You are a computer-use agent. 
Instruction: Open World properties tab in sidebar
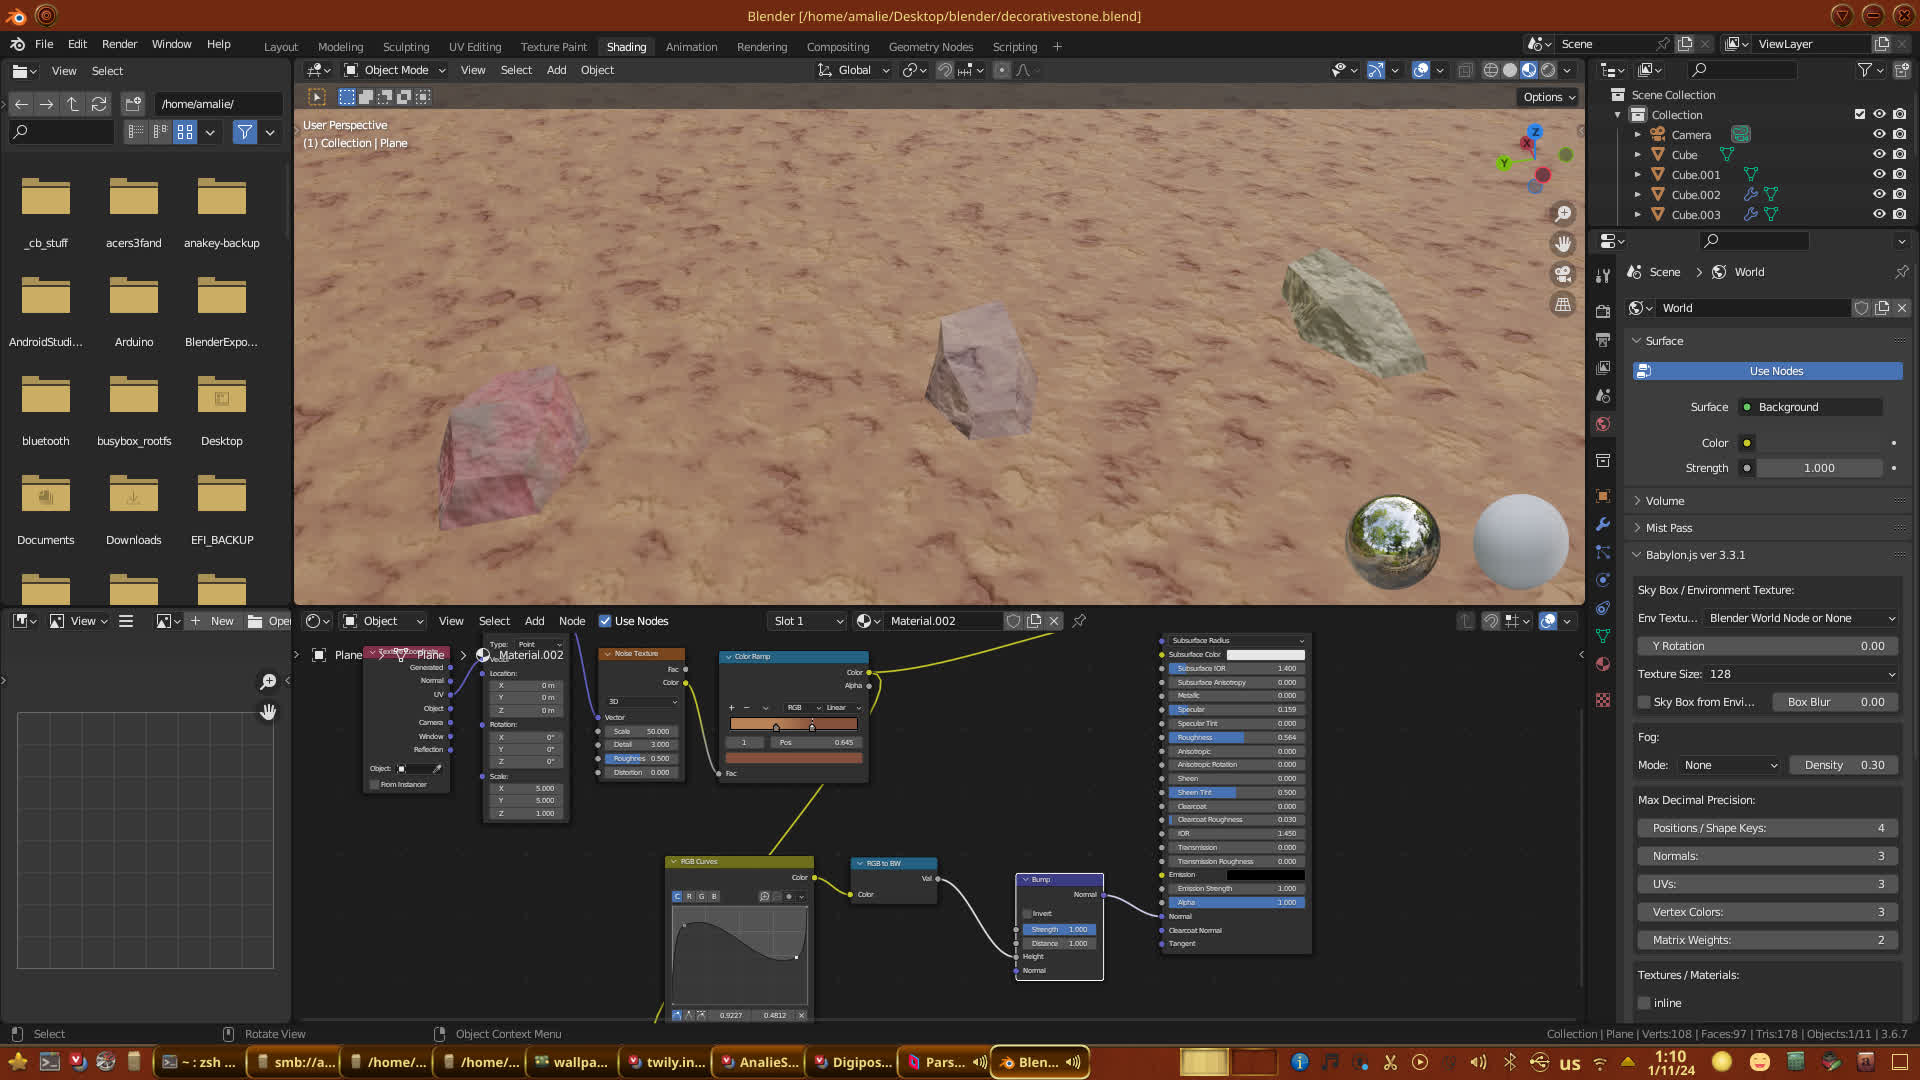pos(1603,424)
